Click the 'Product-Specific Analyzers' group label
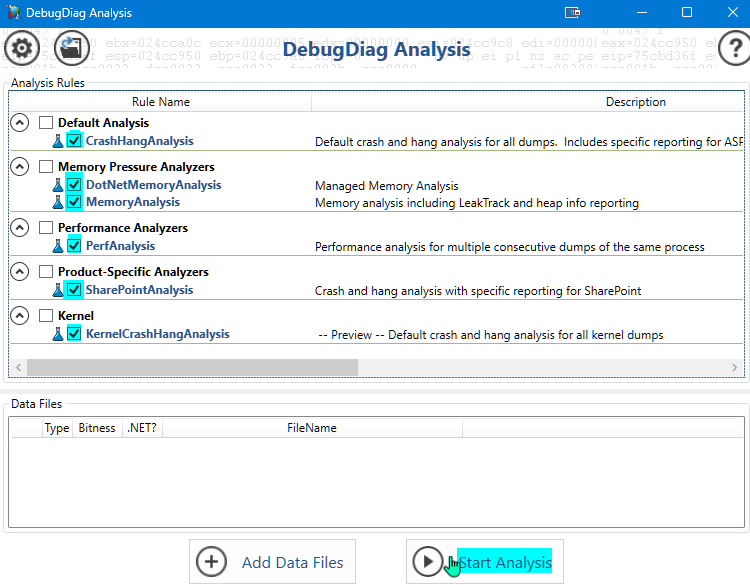Image resolution: width=750 pixels, height=585 pixels. [x=133, y=272]
